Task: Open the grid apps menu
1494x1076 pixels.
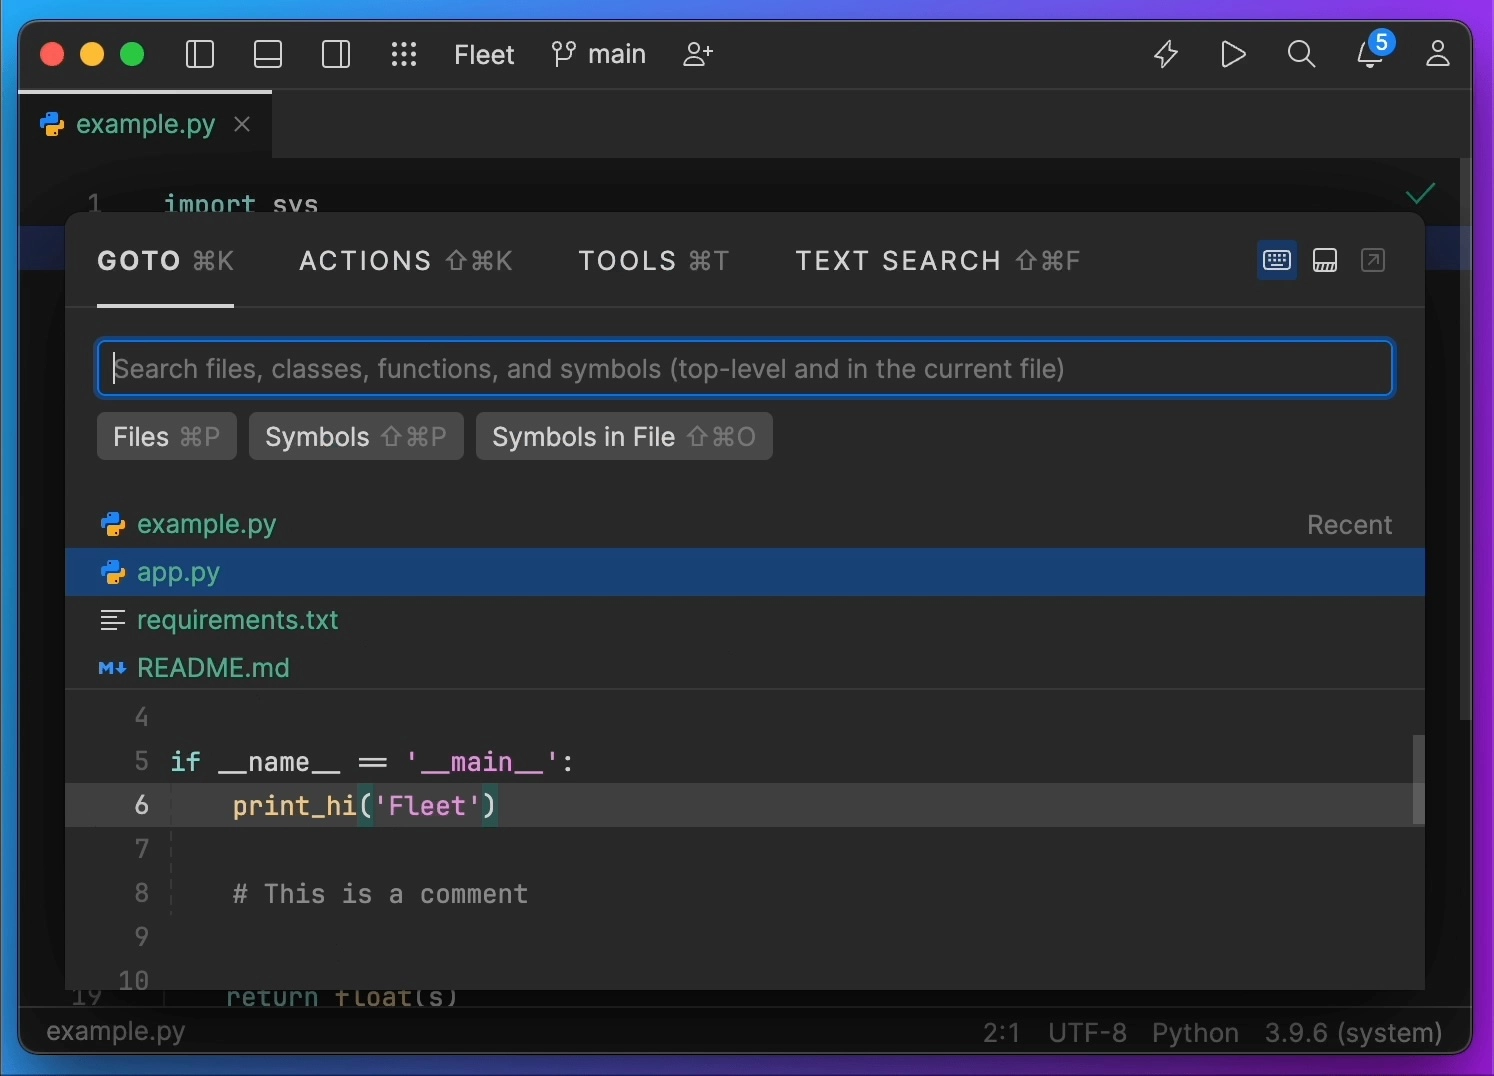Action: click(404, 54)
